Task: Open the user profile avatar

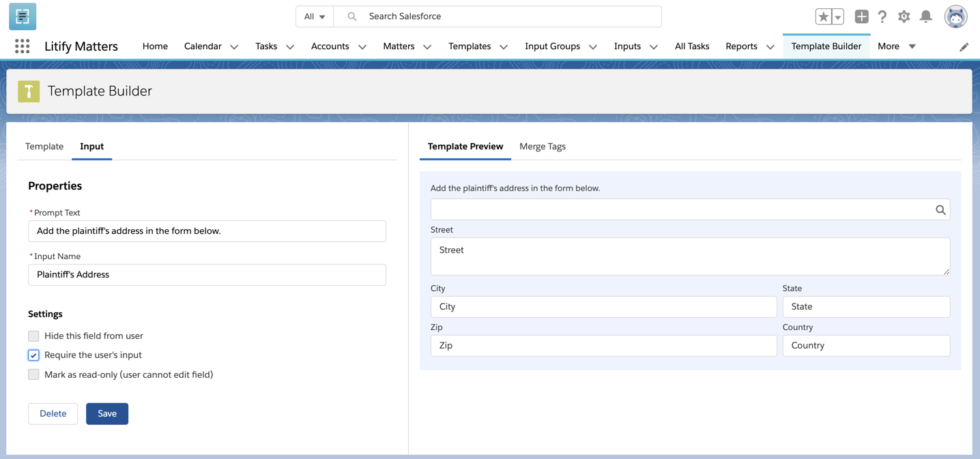Action: [x=956, y=17]
